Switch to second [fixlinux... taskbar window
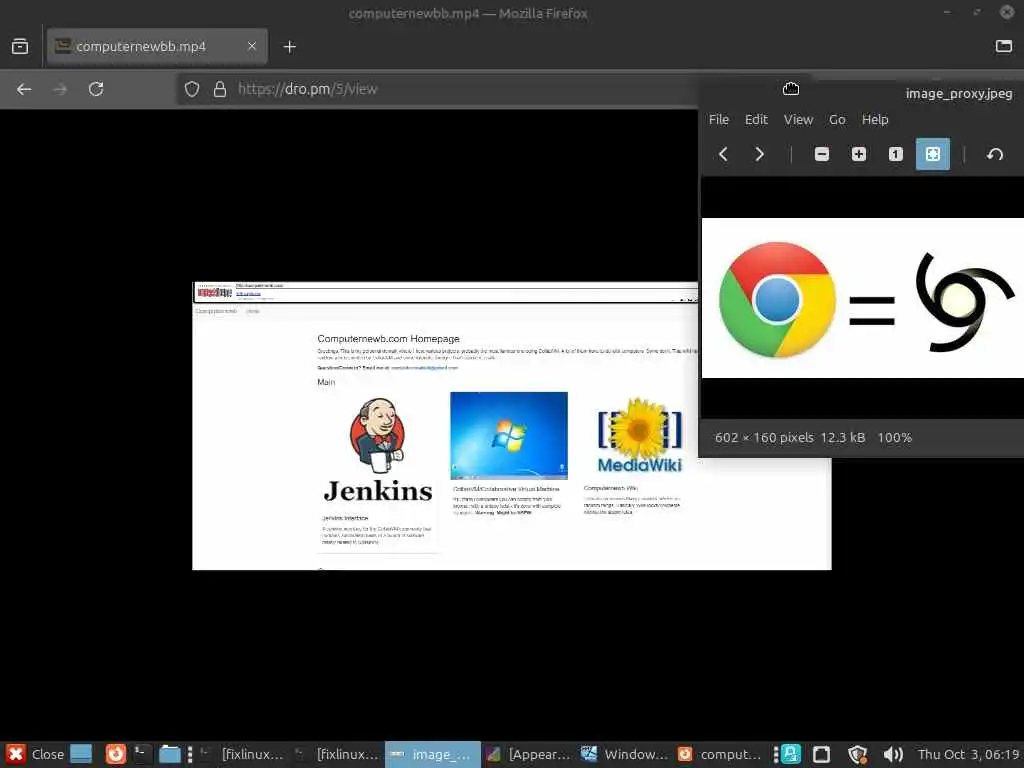Viewport: 1024px width, 768px height. (336, 754)
